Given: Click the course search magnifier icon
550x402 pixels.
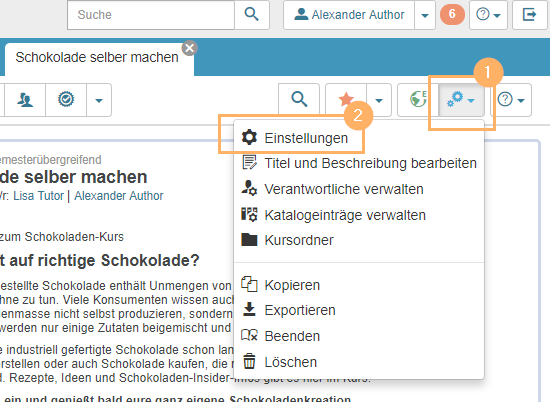Looking at the screenshot, I should coord(299,100).
